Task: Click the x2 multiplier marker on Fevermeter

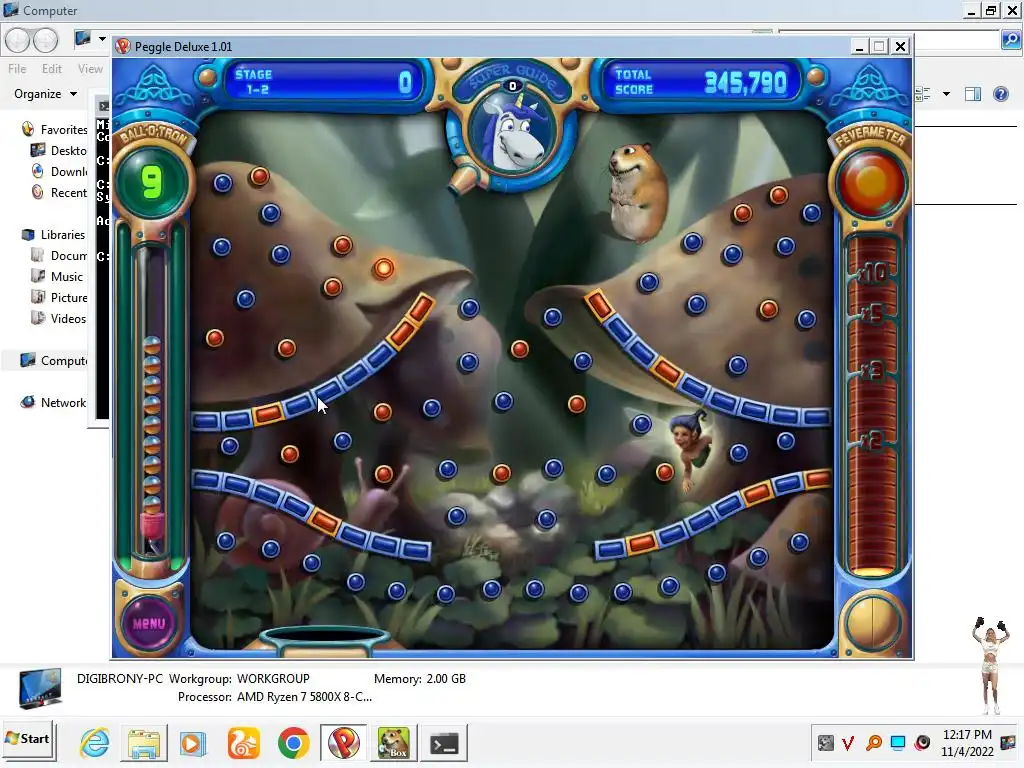Action: point(871,441)
